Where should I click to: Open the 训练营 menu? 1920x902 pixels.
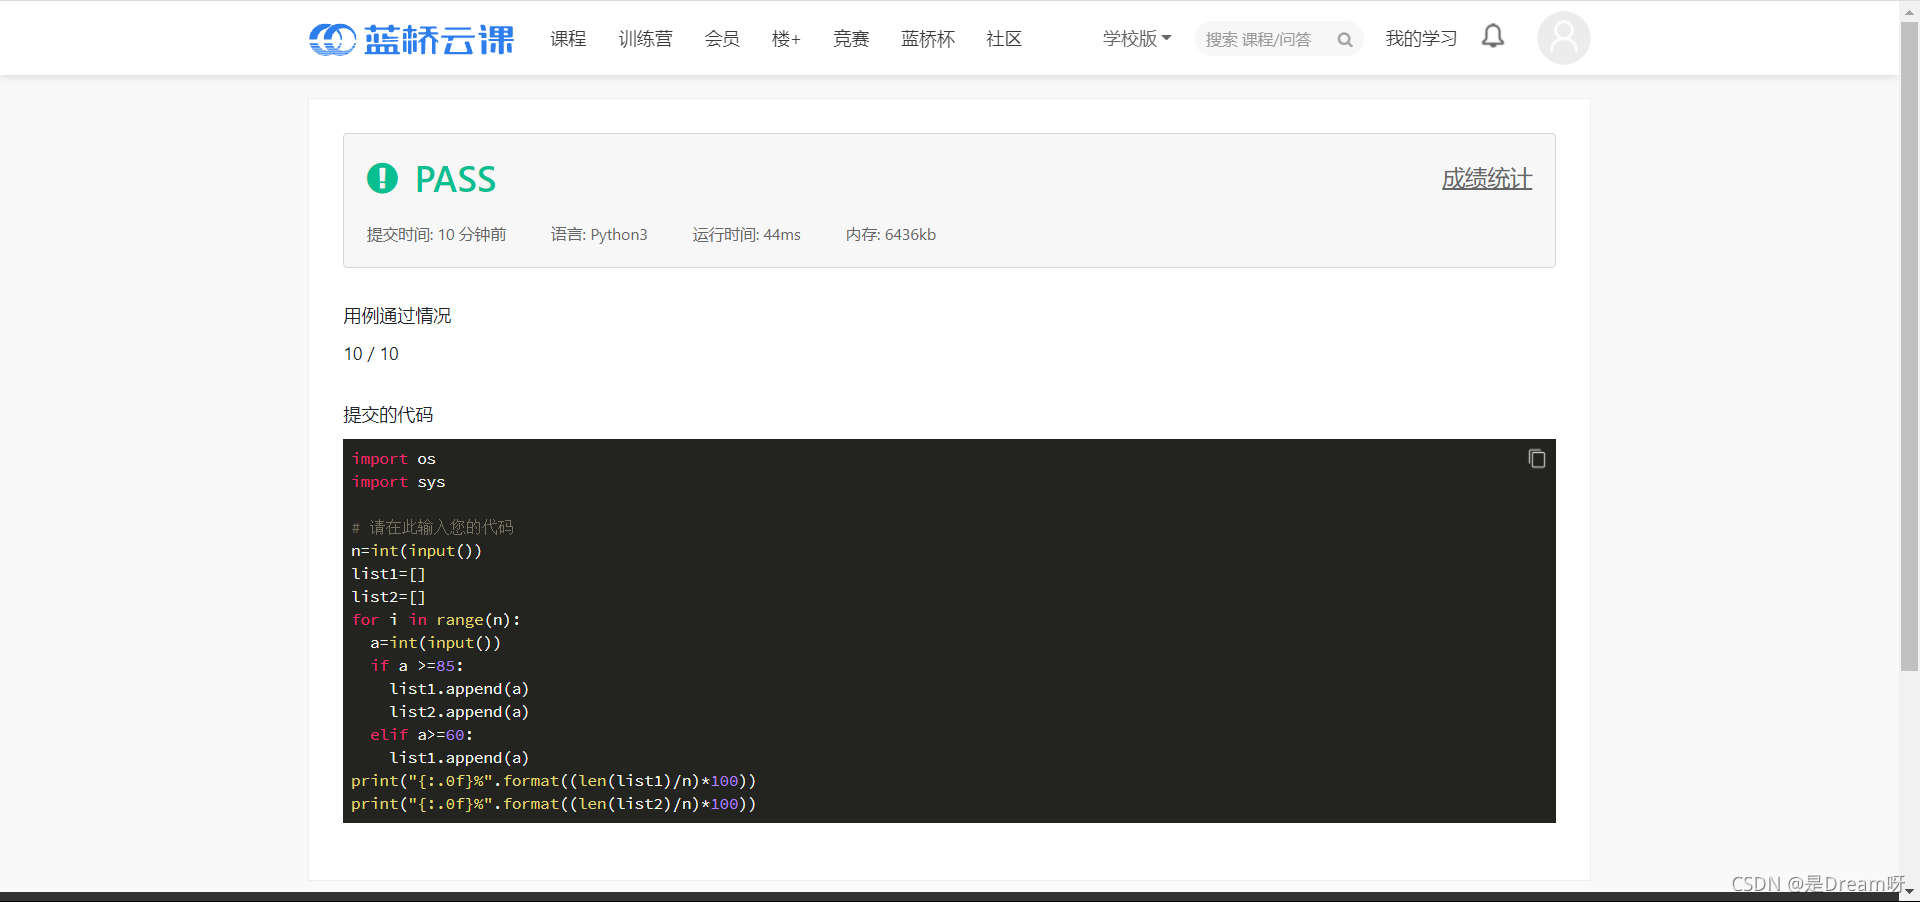[645, 39]
